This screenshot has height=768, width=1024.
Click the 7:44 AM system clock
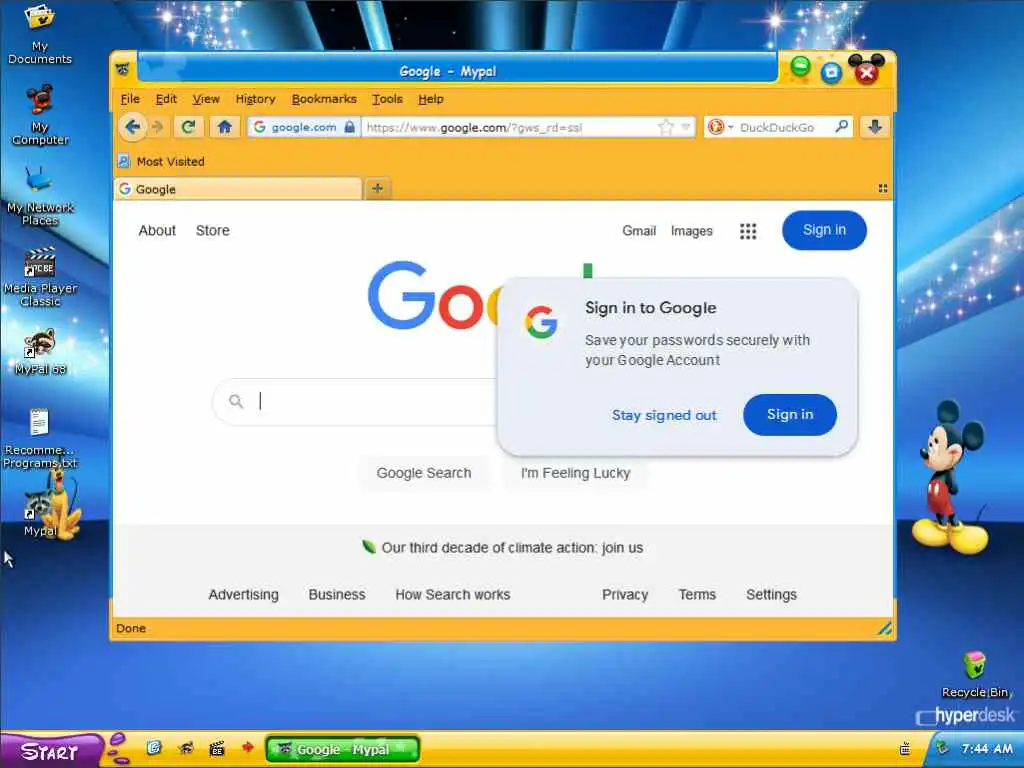[987, 748]
